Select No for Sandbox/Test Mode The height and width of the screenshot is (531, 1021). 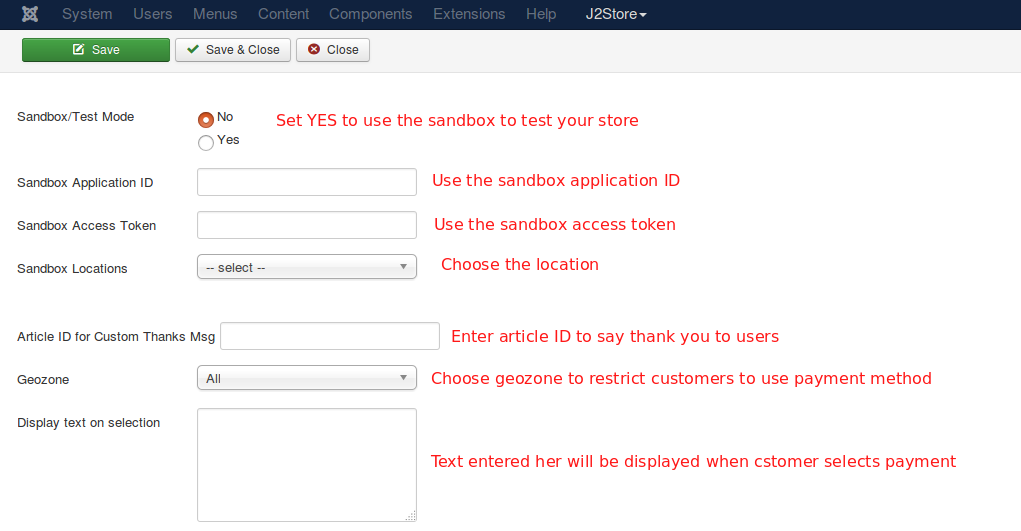point(206,118)
